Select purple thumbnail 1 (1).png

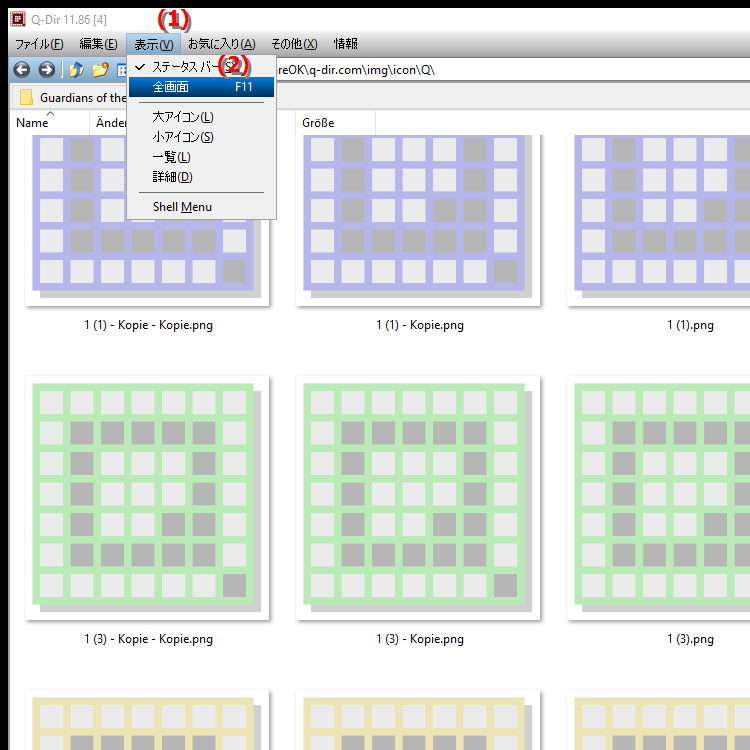click(x=659, y=221)
